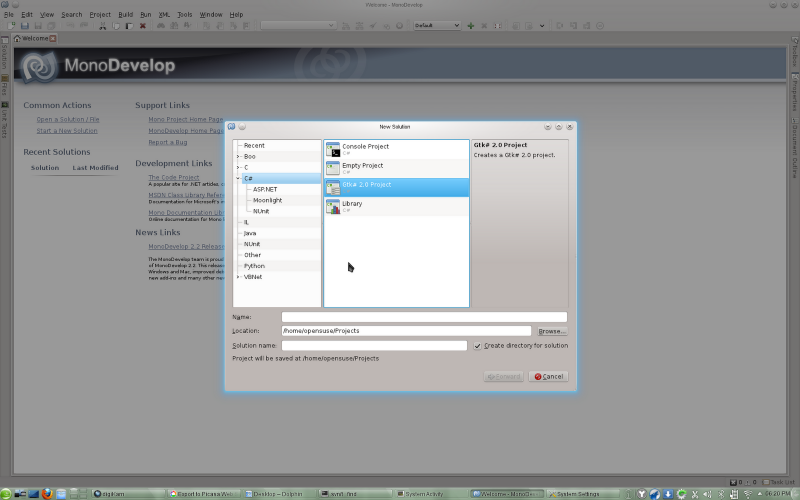Select ASP.NET under C#

point(265,189)
